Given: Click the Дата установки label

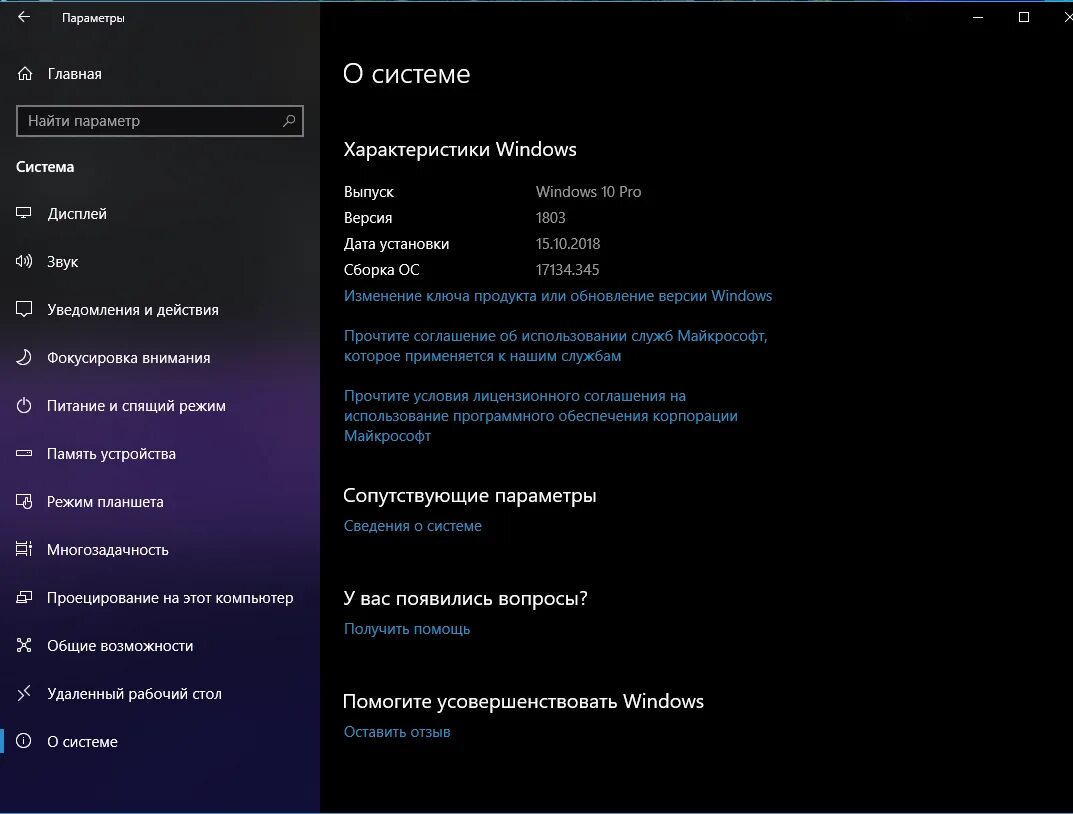Looking at the screenshot, I should click(396, 244).
